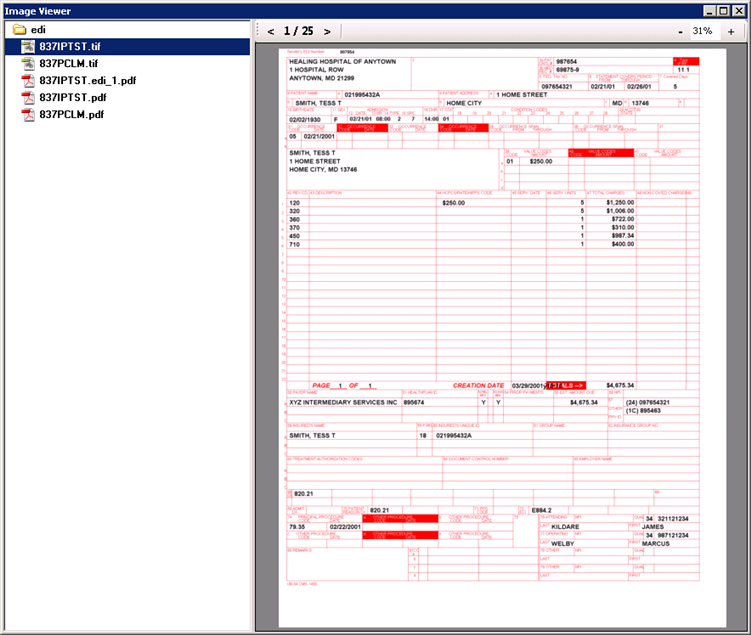Click the PDF icon beside 837PCLM.pdf

click(28, 115)
